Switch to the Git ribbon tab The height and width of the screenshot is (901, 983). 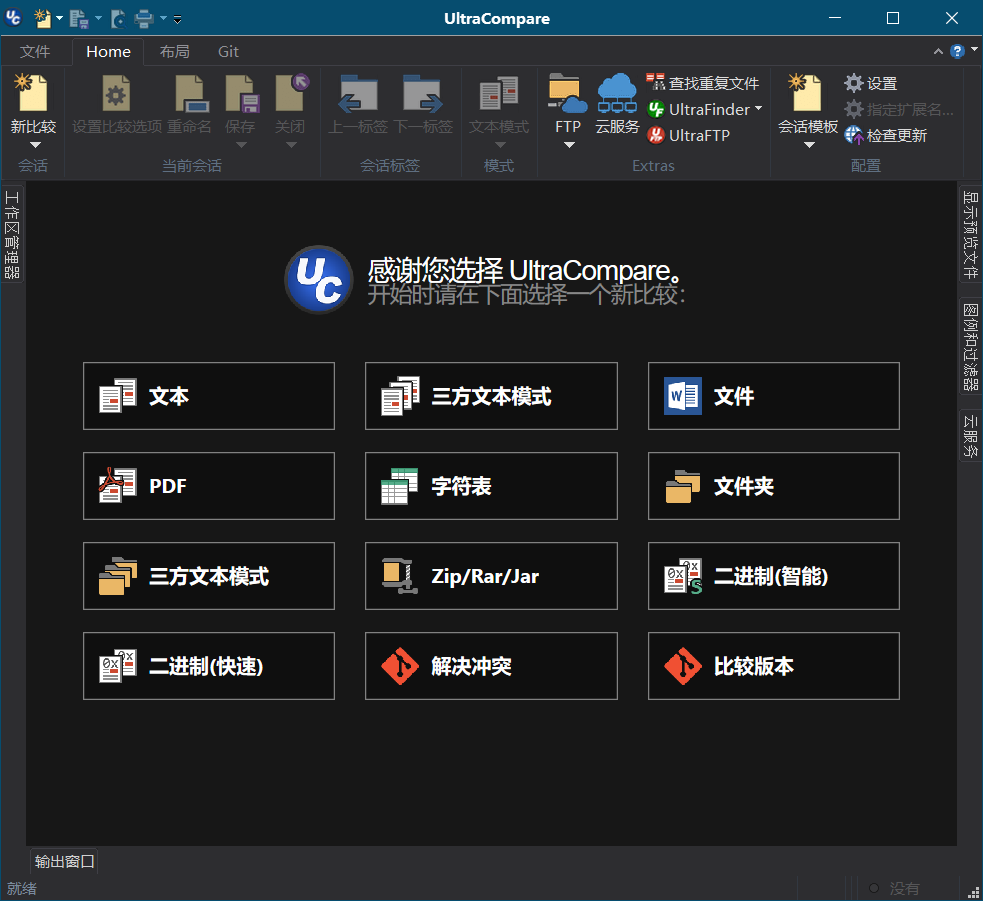pos(228,51)
